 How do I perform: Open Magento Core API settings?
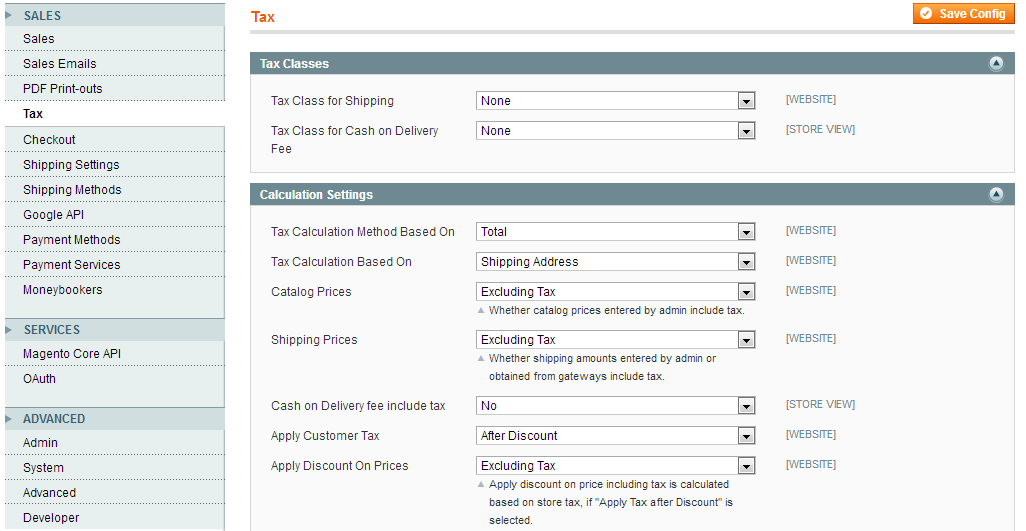pyautogui.click(x=72, y=354)
